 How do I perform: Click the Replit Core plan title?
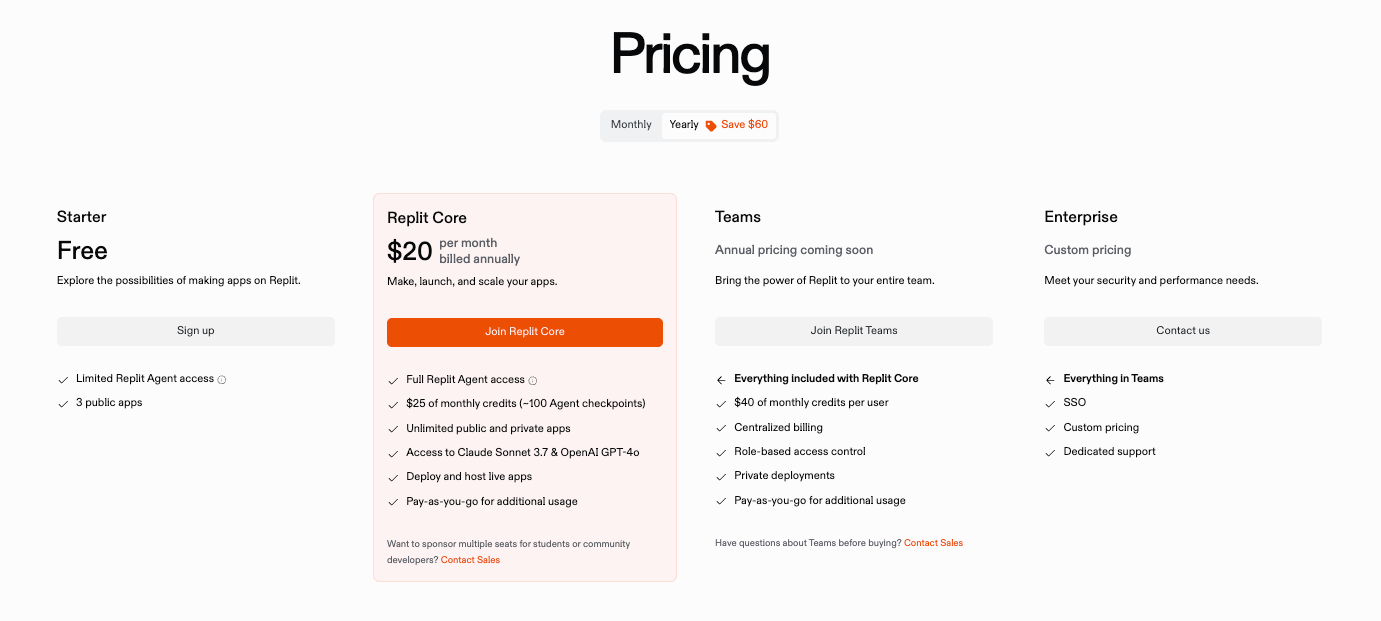(x=427, y=218)
